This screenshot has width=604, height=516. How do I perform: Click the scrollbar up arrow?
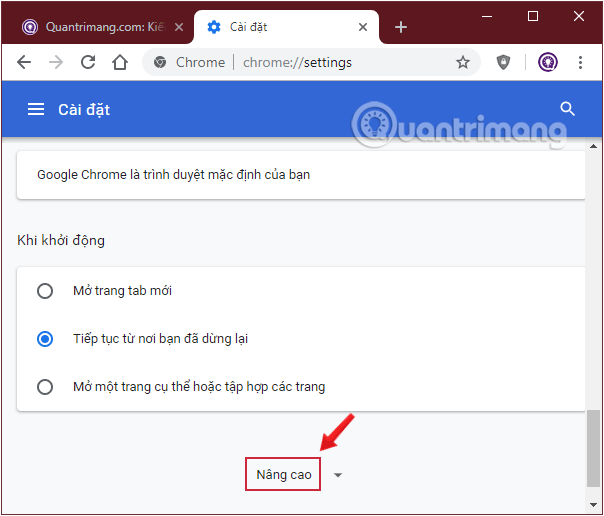[593, 146]
